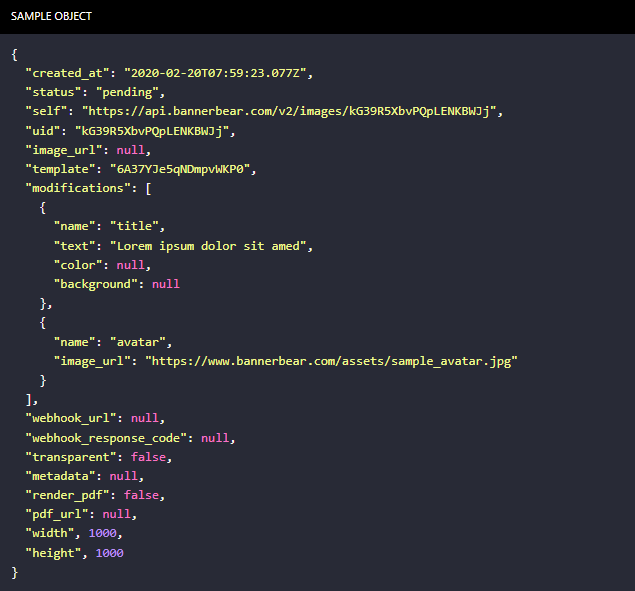The width and height of the screenshot is (635, 591).
Task: Click the false value of "transparent"
Action: tap(148, 457)
